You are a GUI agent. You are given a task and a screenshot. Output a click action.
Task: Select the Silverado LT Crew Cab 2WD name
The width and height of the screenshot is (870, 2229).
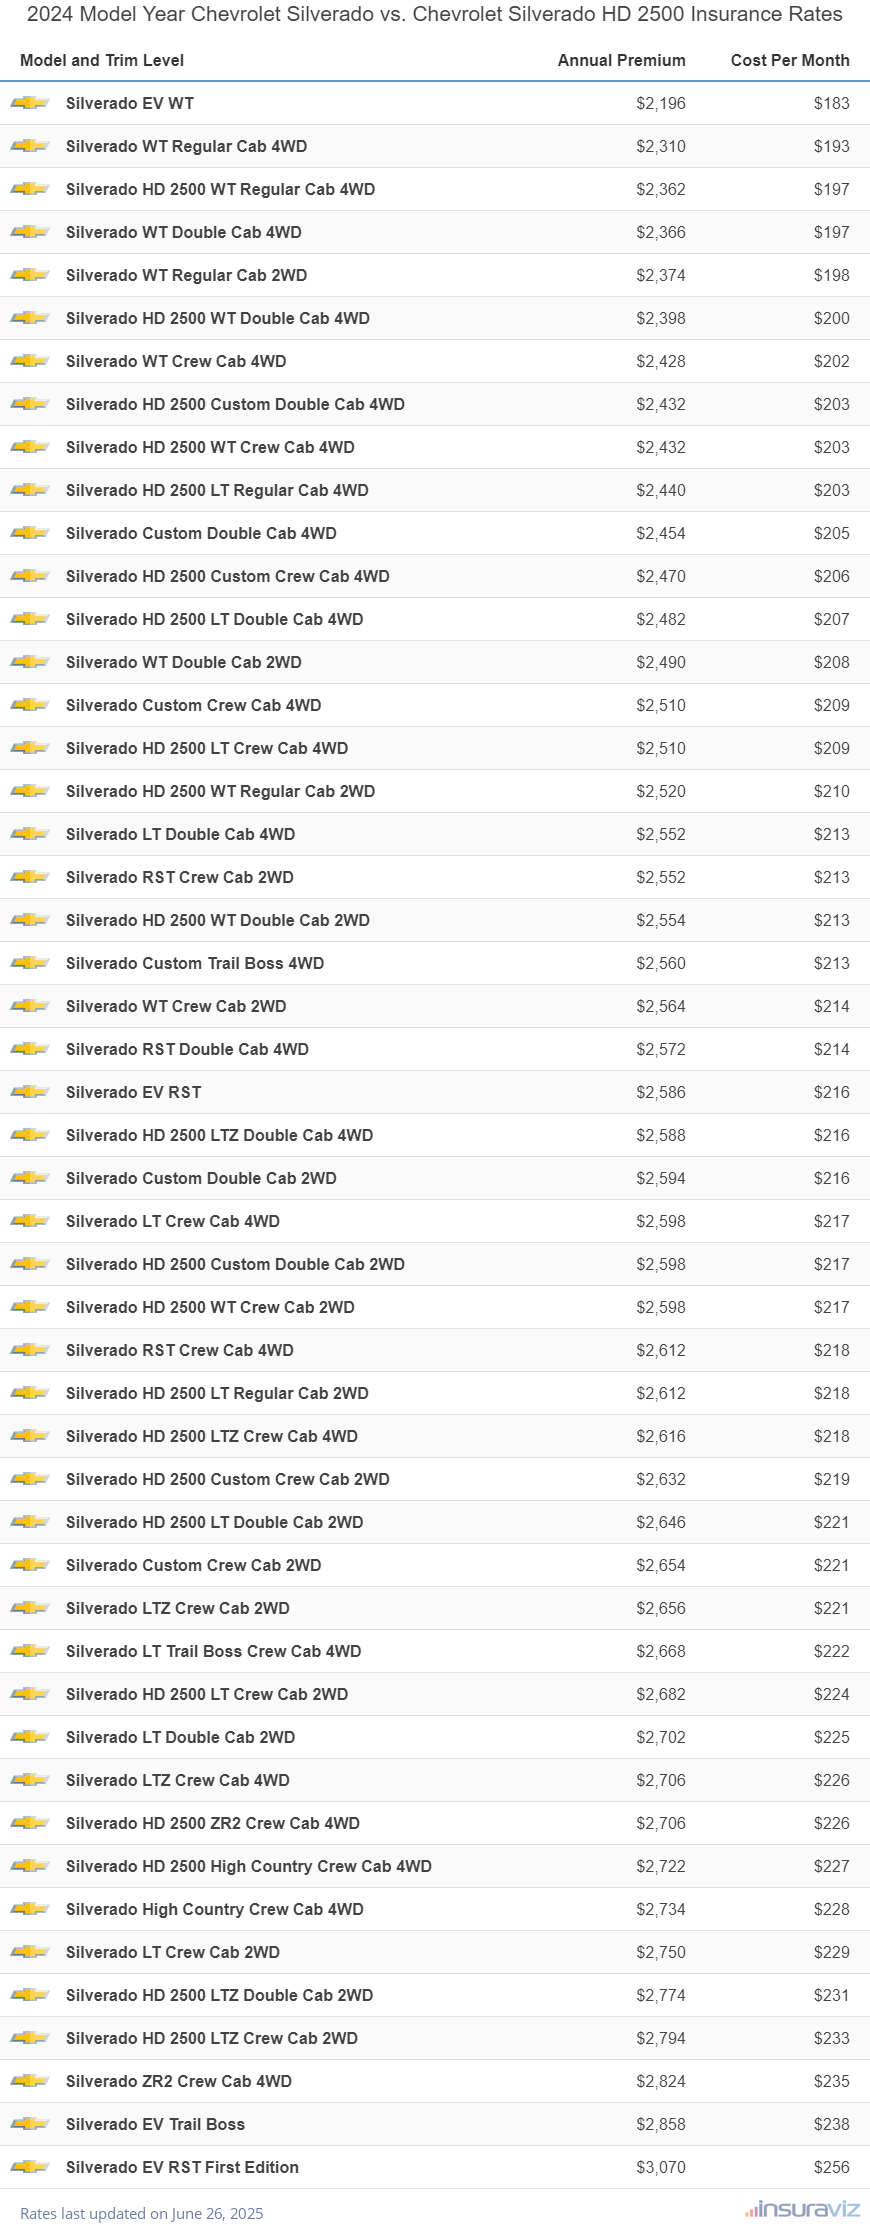point(173,1952)
